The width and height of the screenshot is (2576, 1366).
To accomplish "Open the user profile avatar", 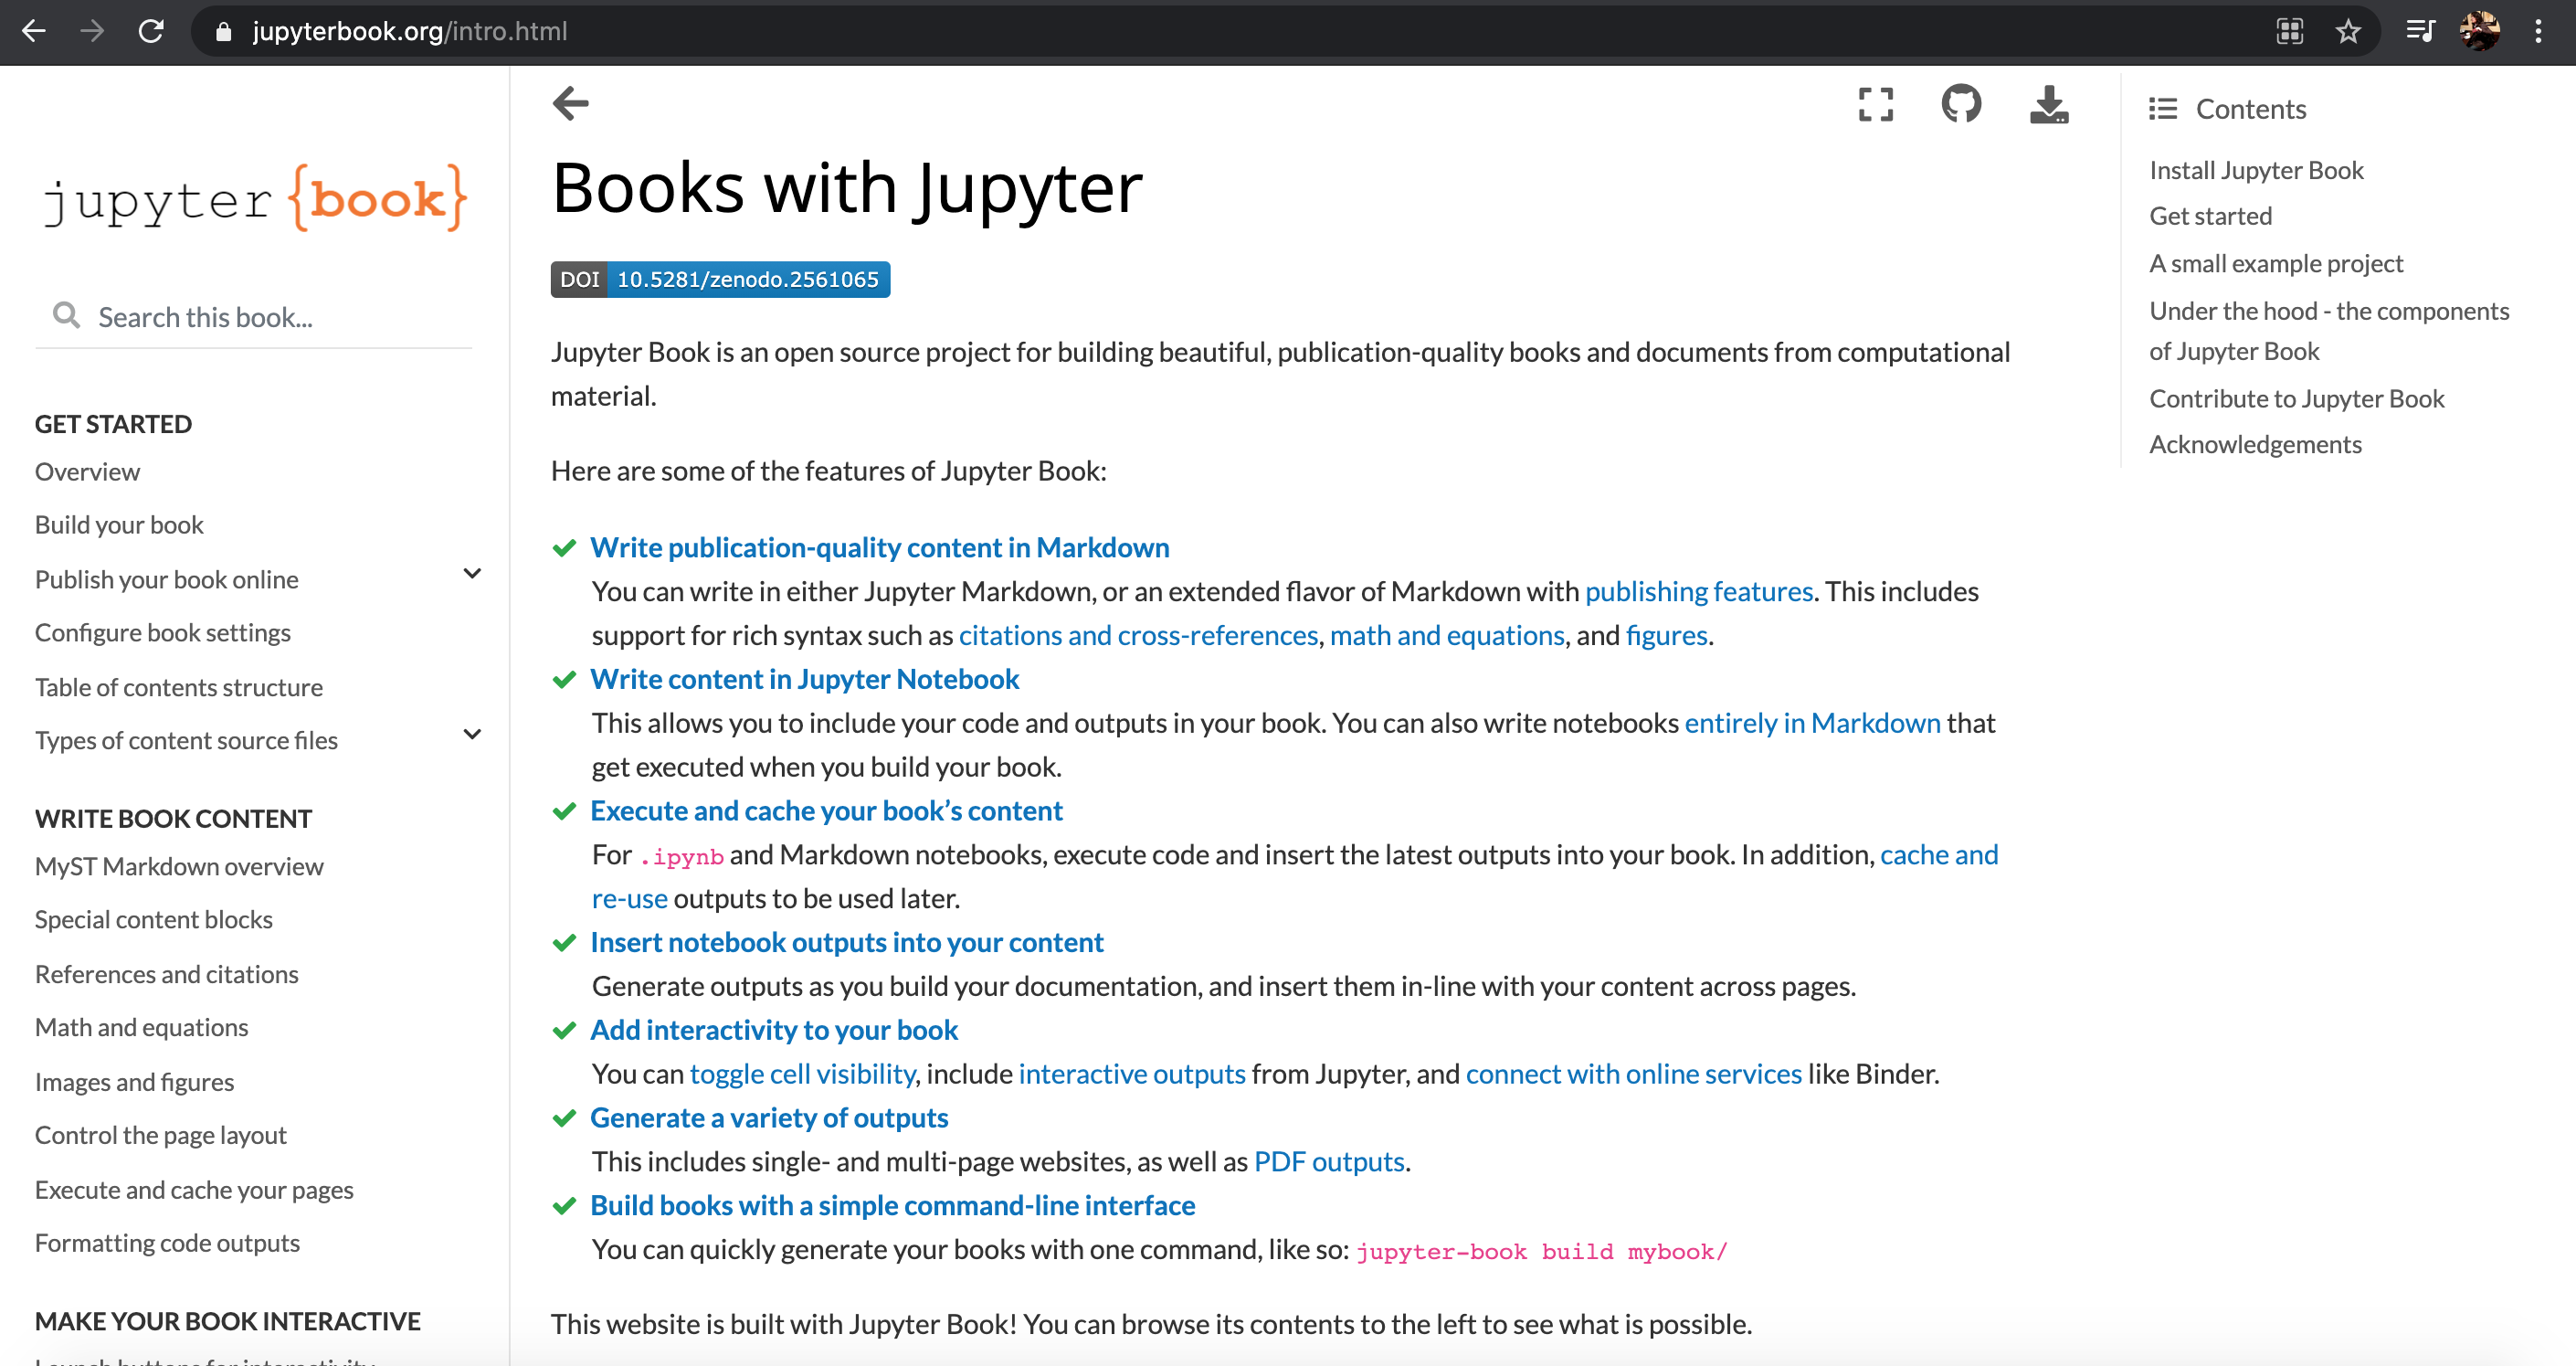I will coord(2480,31).
